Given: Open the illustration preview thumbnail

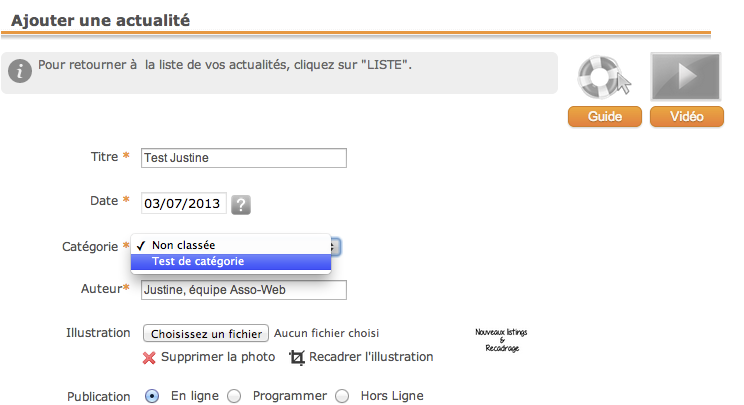Looking at the screenshot, I should pos(502,340).
